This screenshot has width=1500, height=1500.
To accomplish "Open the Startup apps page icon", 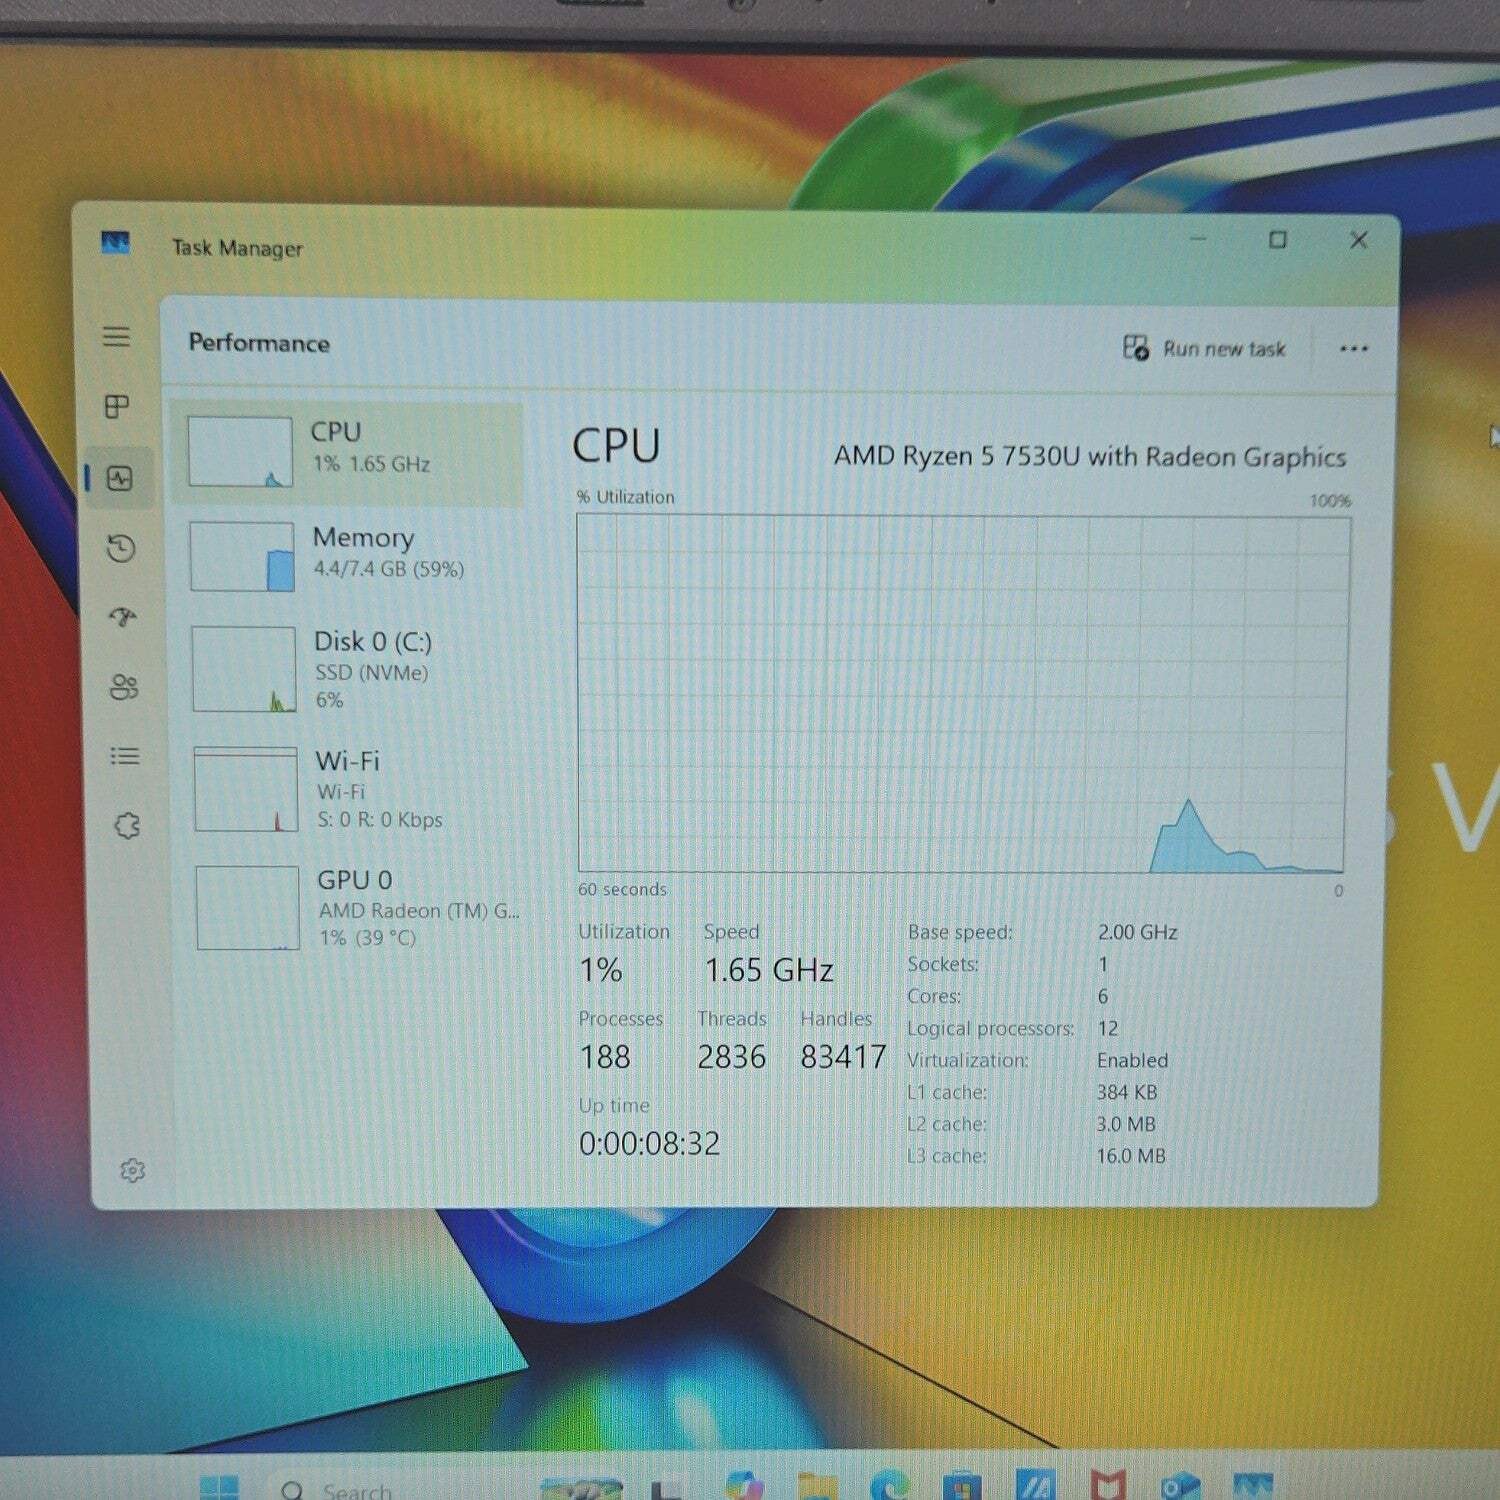I will coord(122,617).
